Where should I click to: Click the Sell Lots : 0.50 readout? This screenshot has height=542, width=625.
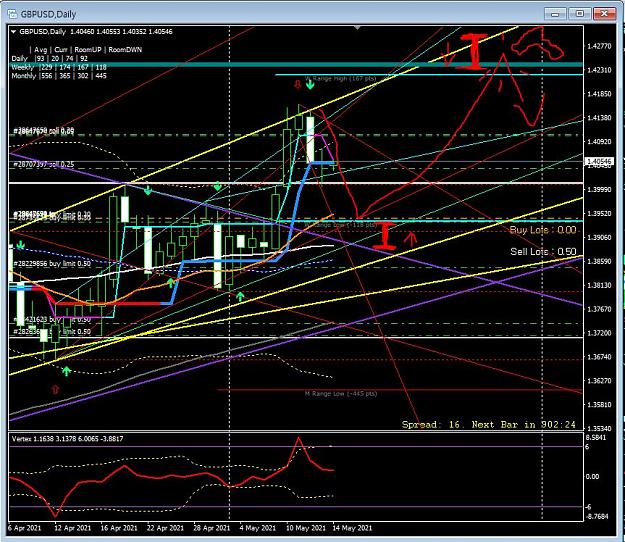point(543,251)
